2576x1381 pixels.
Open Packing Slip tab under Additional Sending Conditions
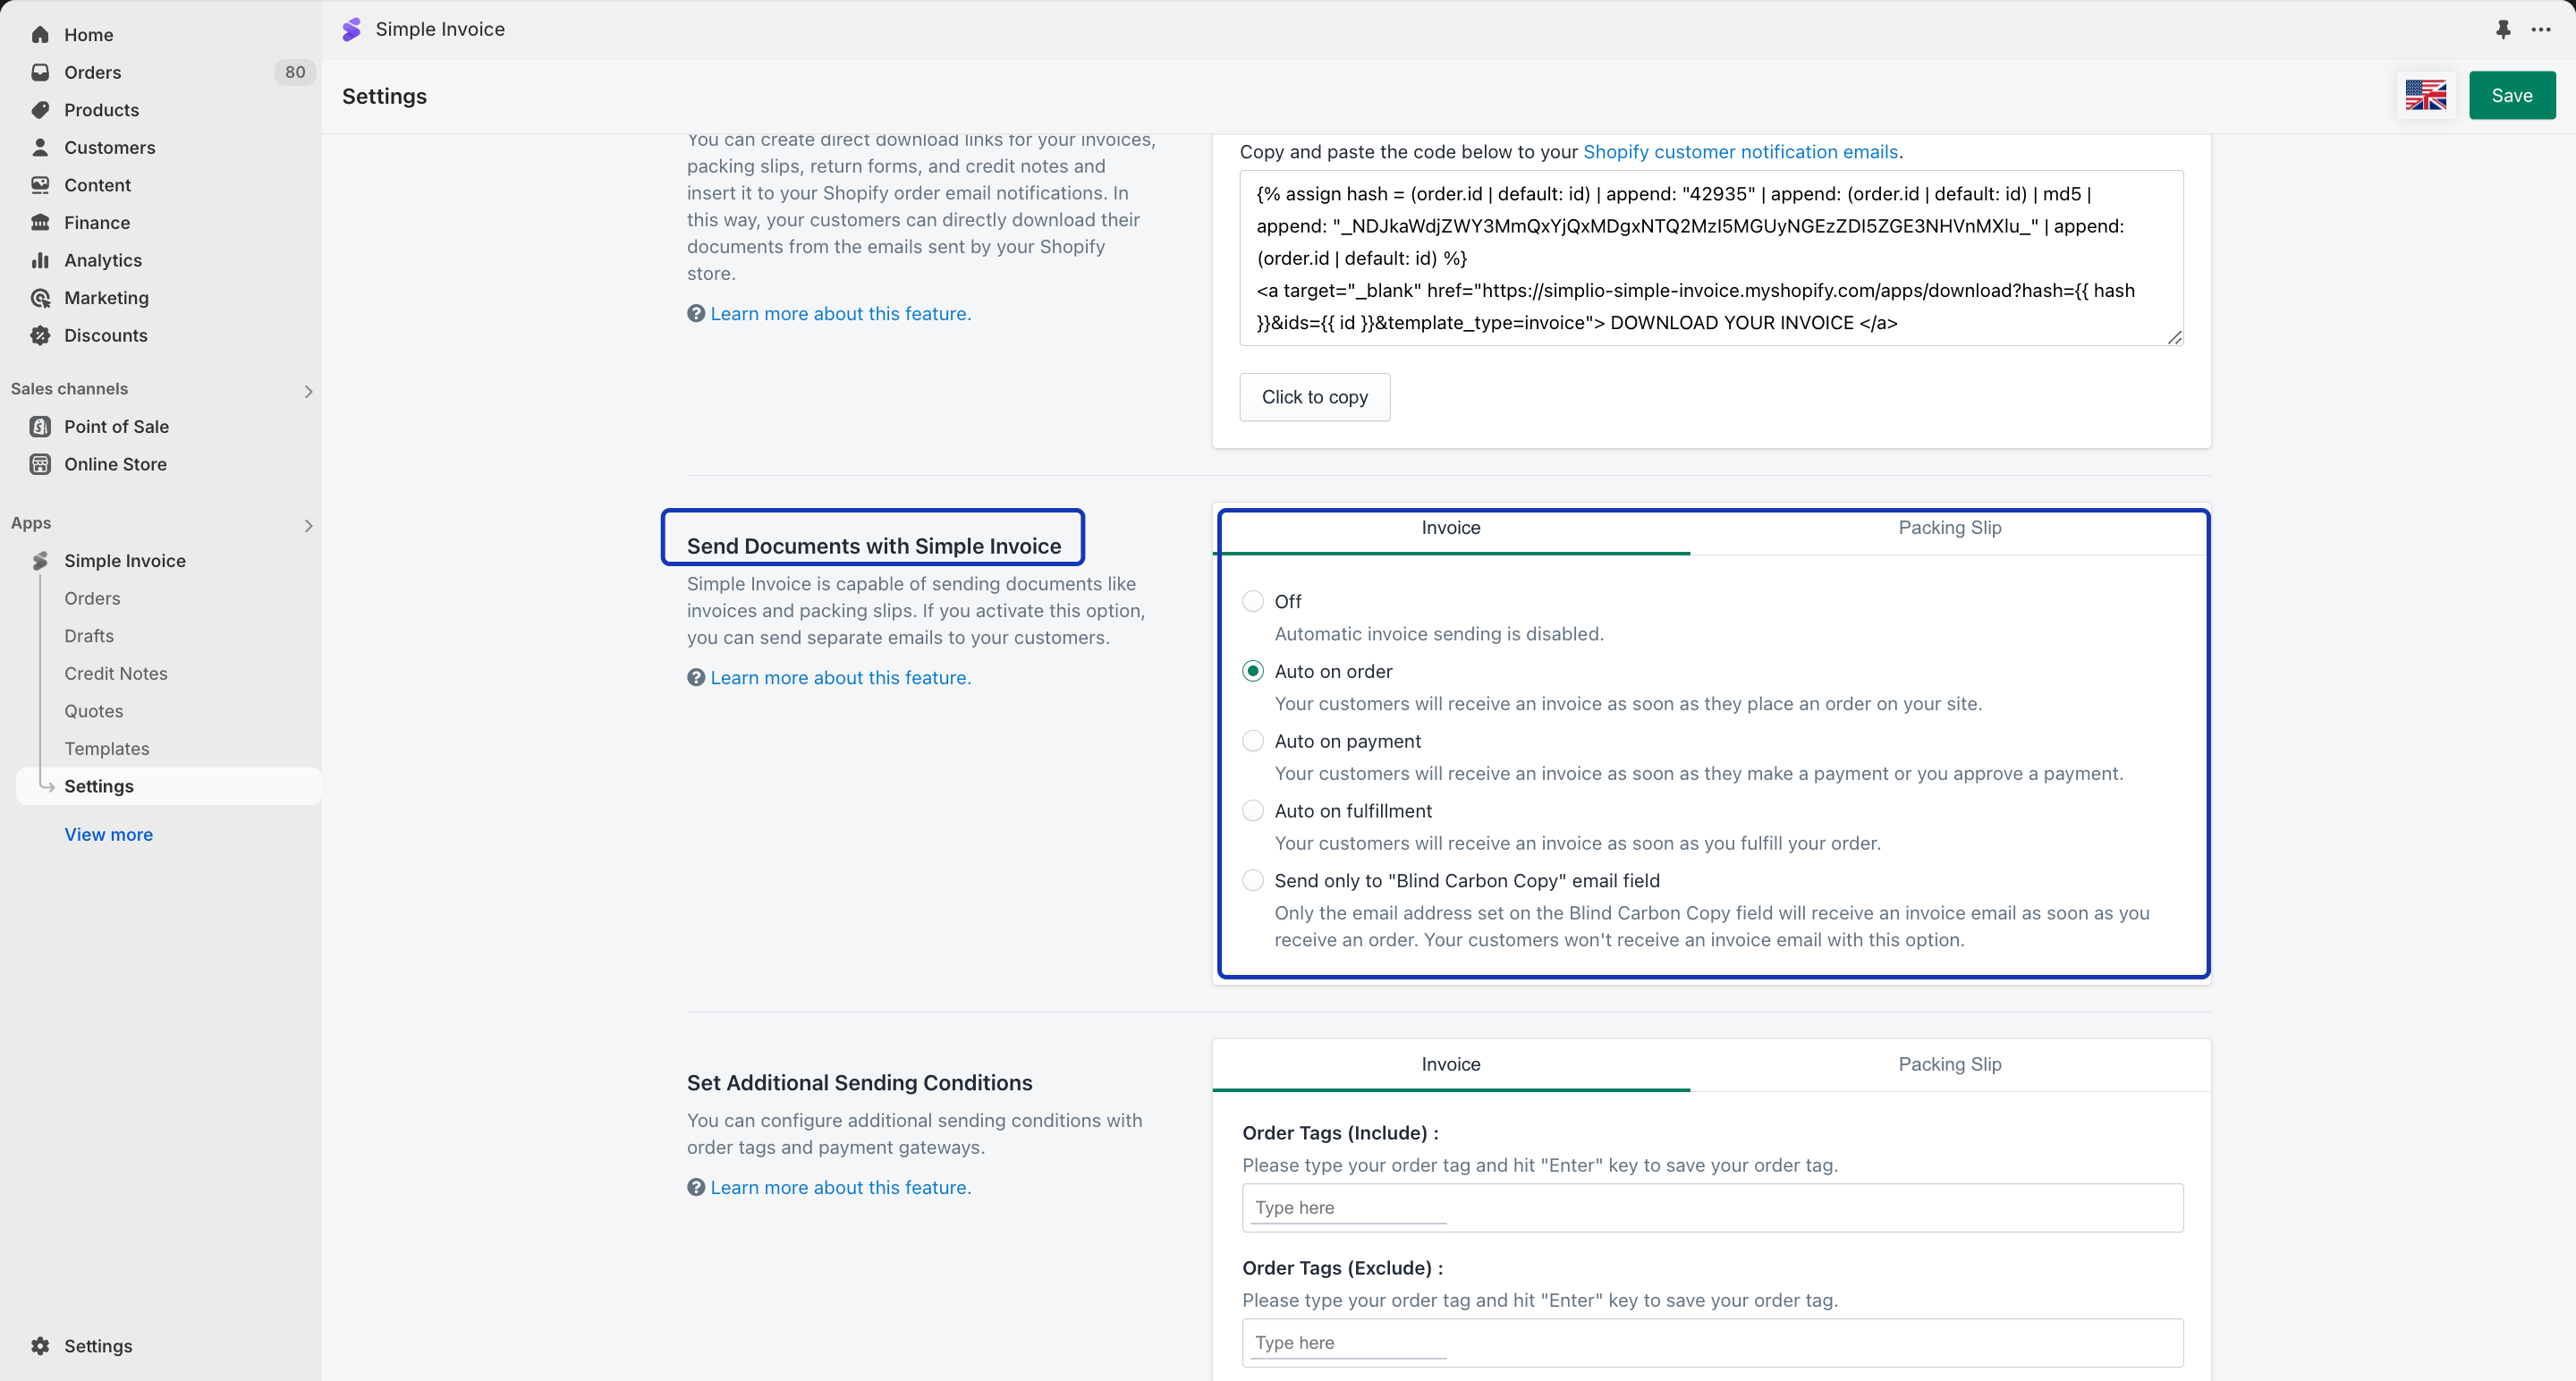point(1949,1064)
